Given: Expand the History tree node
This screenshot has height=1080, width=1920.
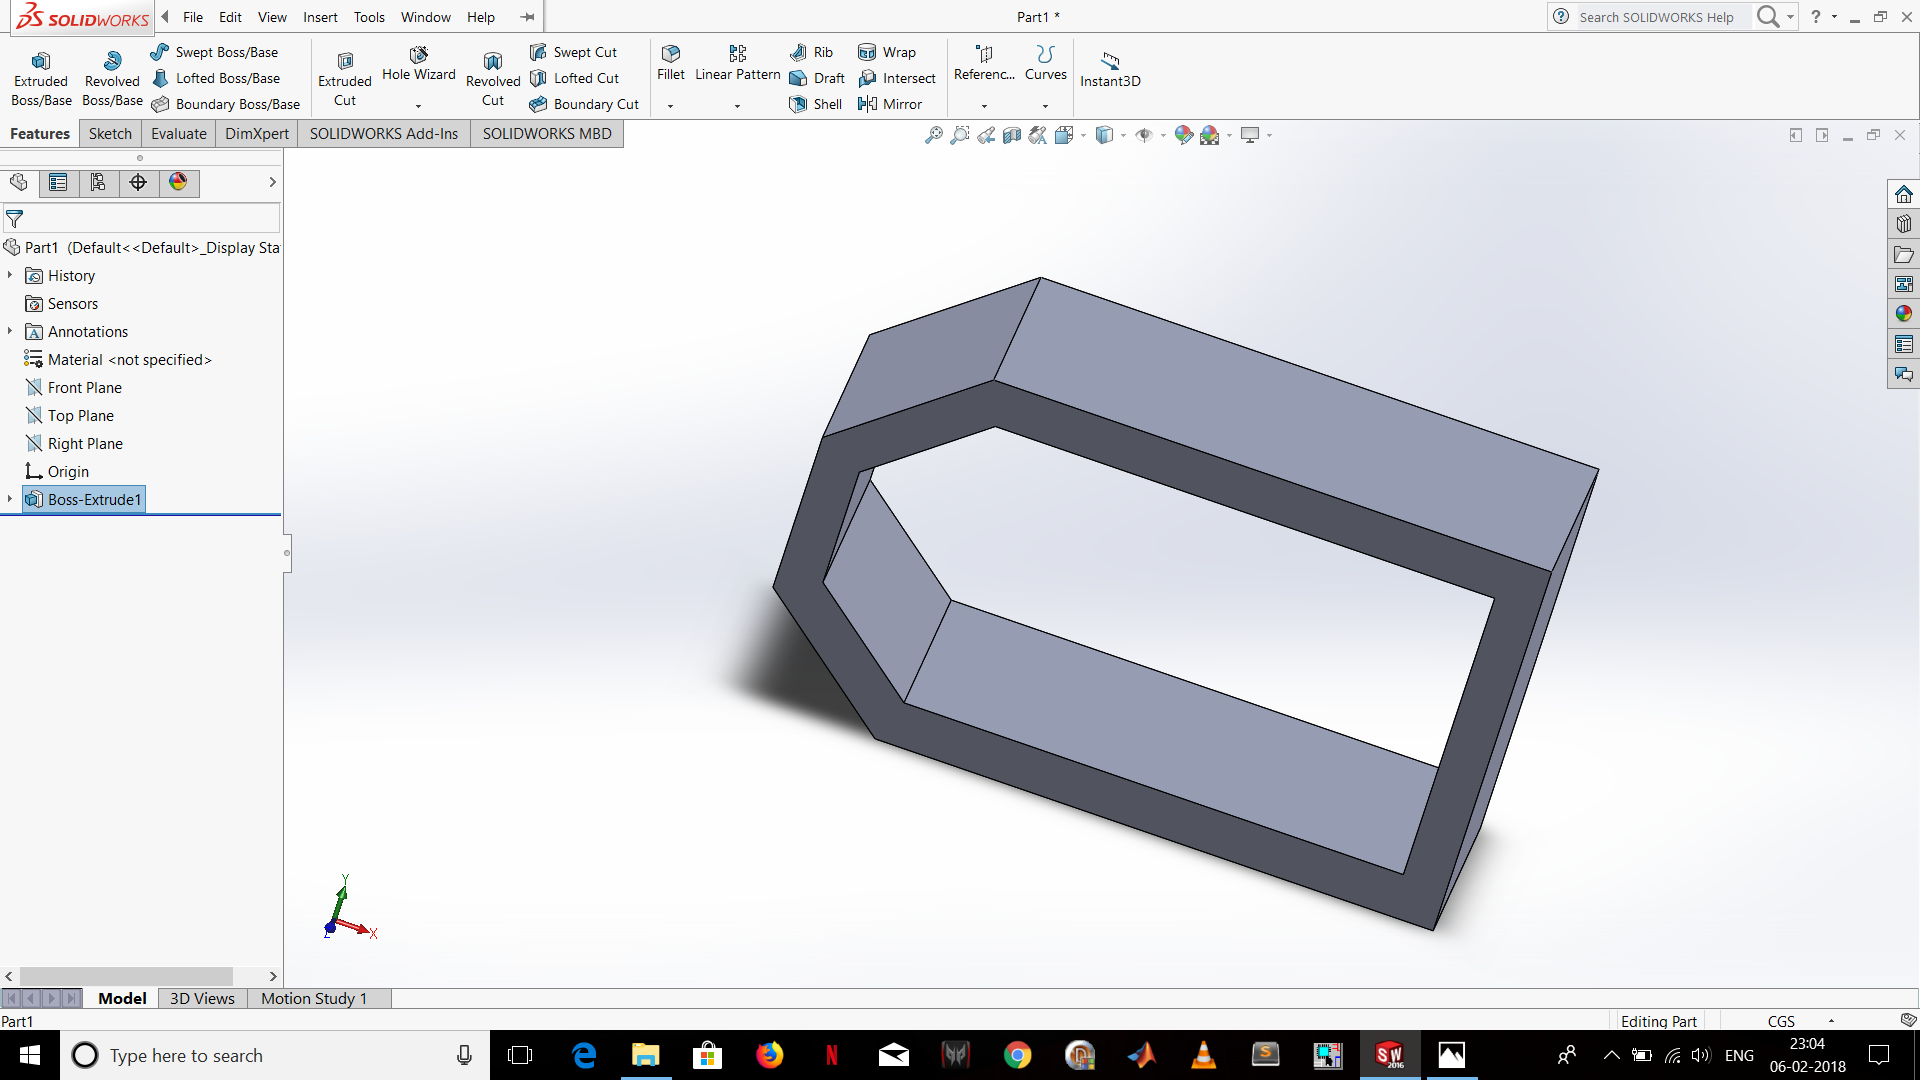Looking at the screenshot, I should coord(9,275).
